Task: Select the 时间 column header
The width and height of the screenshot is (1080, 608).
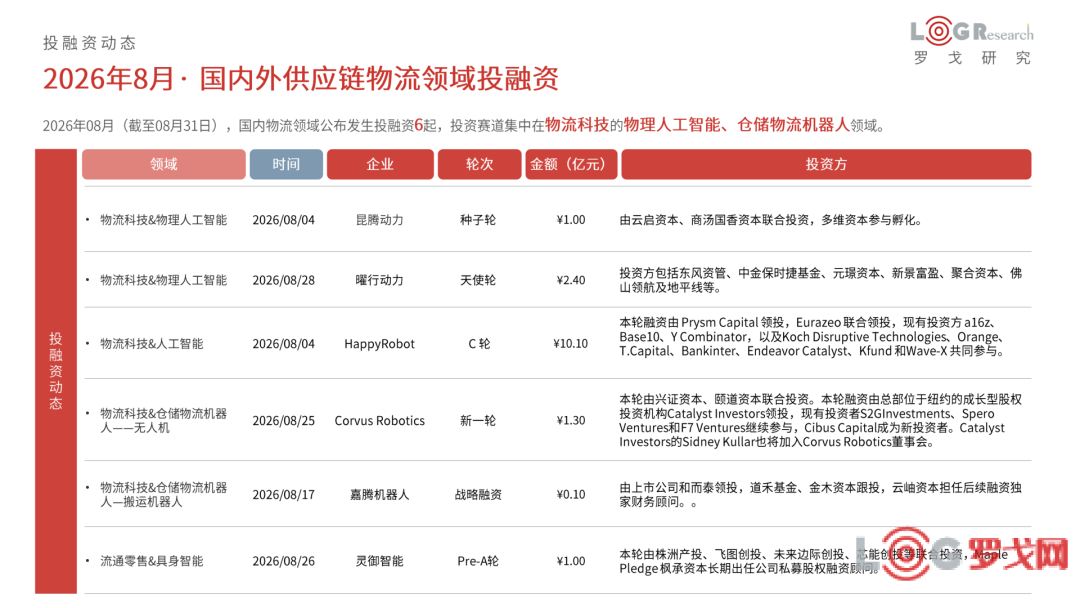Action: tap(286, 165)
